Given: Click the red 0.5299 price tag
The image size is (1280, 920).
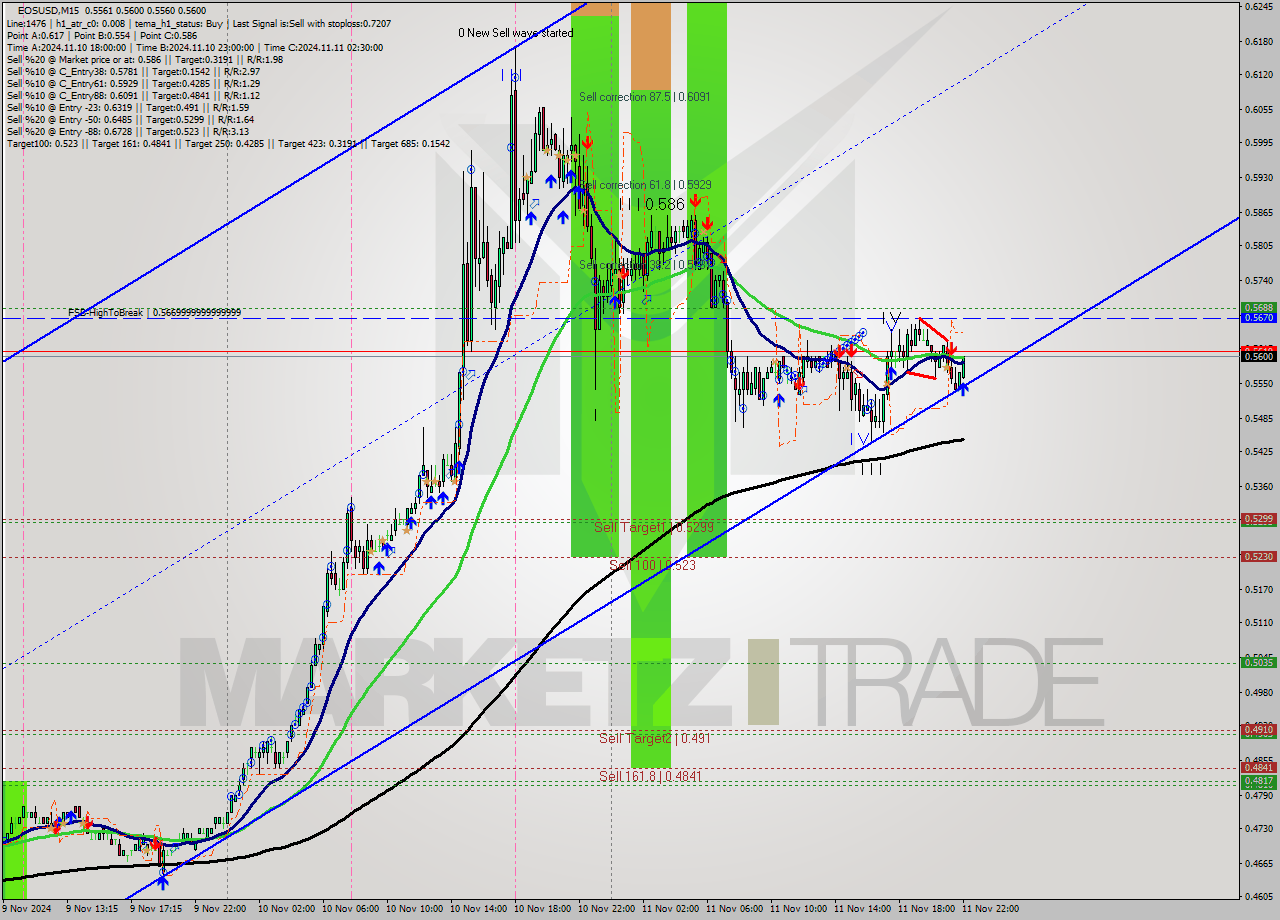Looking at the screenshot, I should (1258, 519).
